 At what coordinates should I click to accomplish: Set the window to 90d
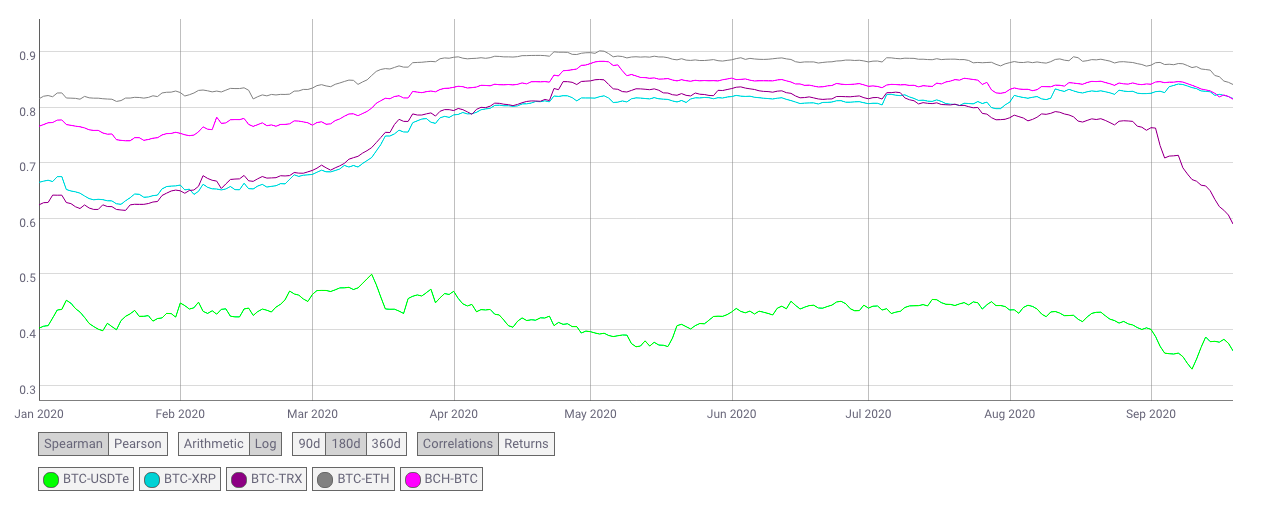[x=309, y=443]
